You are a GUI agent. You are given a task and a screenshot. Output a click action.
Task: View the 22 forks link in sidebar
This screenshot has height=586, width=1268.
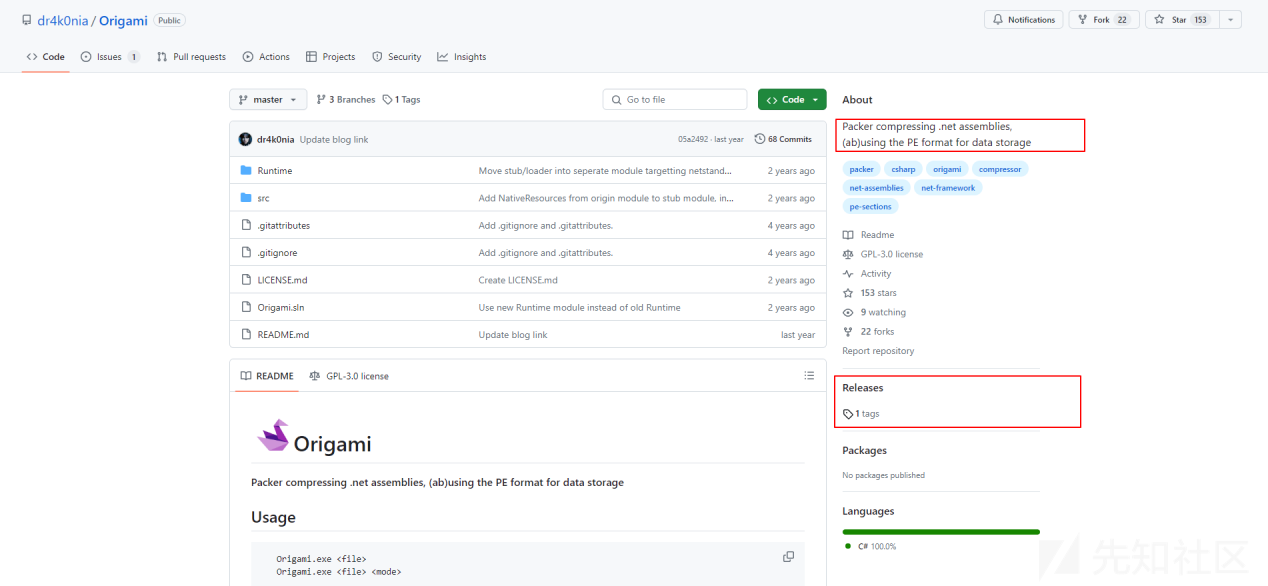[869, 332]
